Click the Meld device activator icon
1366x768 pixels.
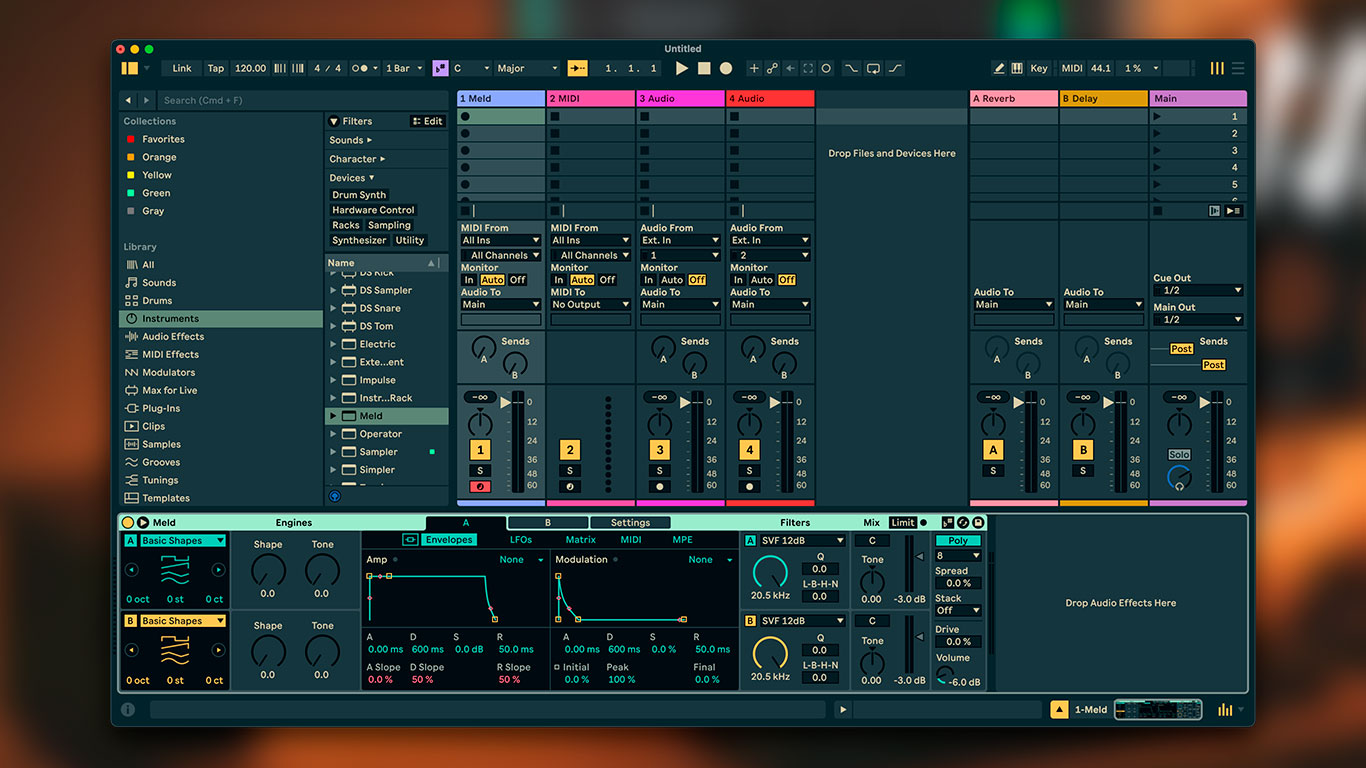(128, 522)
